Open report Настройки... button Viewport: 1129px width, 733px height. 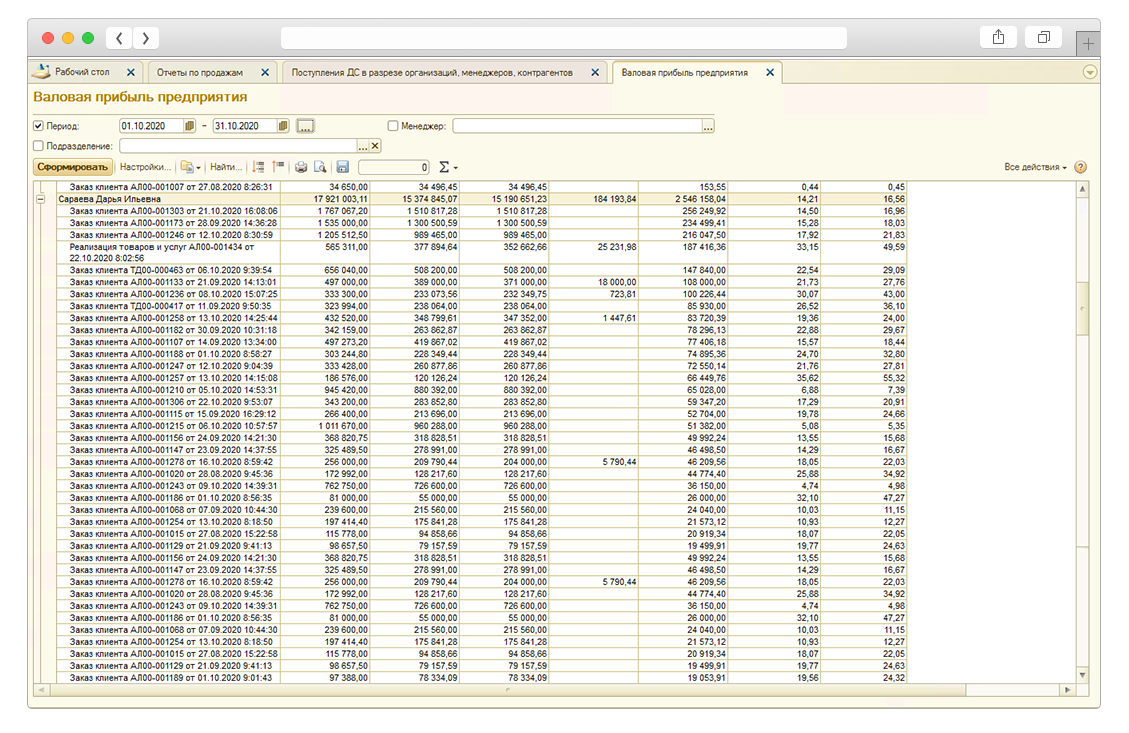tap(146, 167)
